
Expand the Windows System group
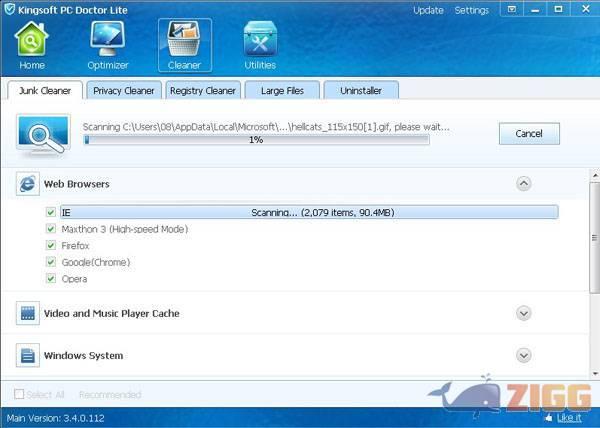pos(523,355)
